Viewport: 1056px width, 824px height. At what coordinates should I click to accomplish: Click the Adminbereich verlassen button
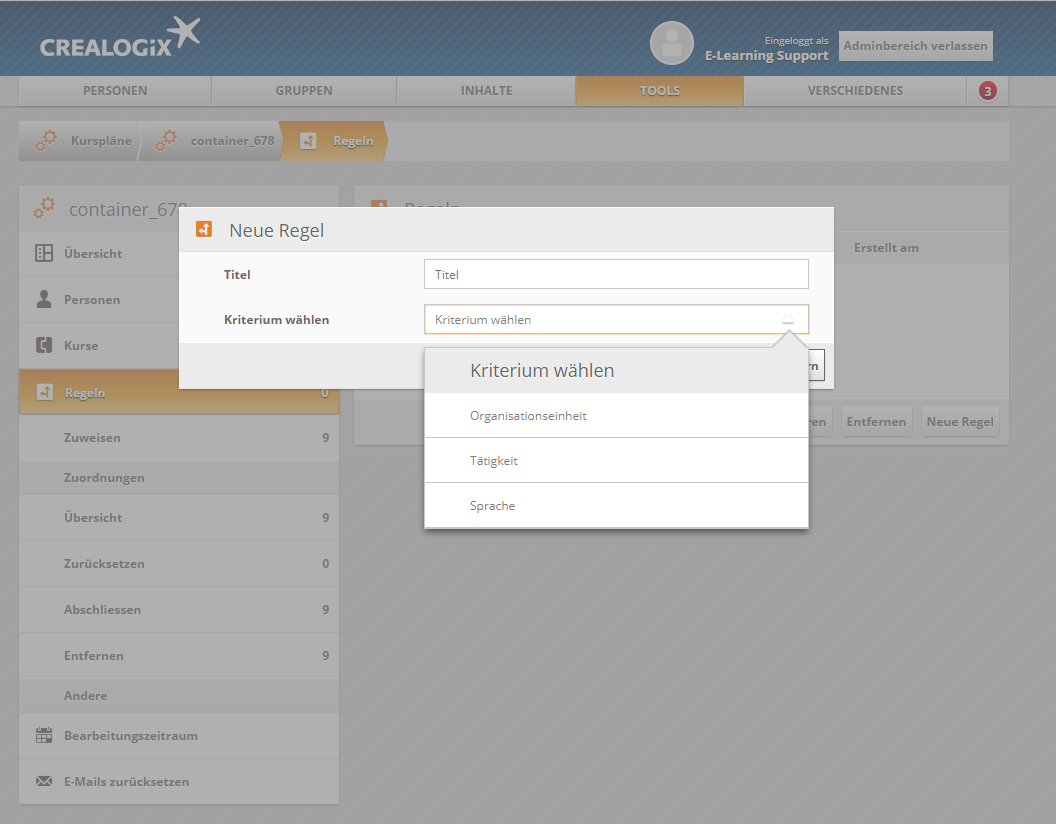pyautogui.click(x=915, y=46)
